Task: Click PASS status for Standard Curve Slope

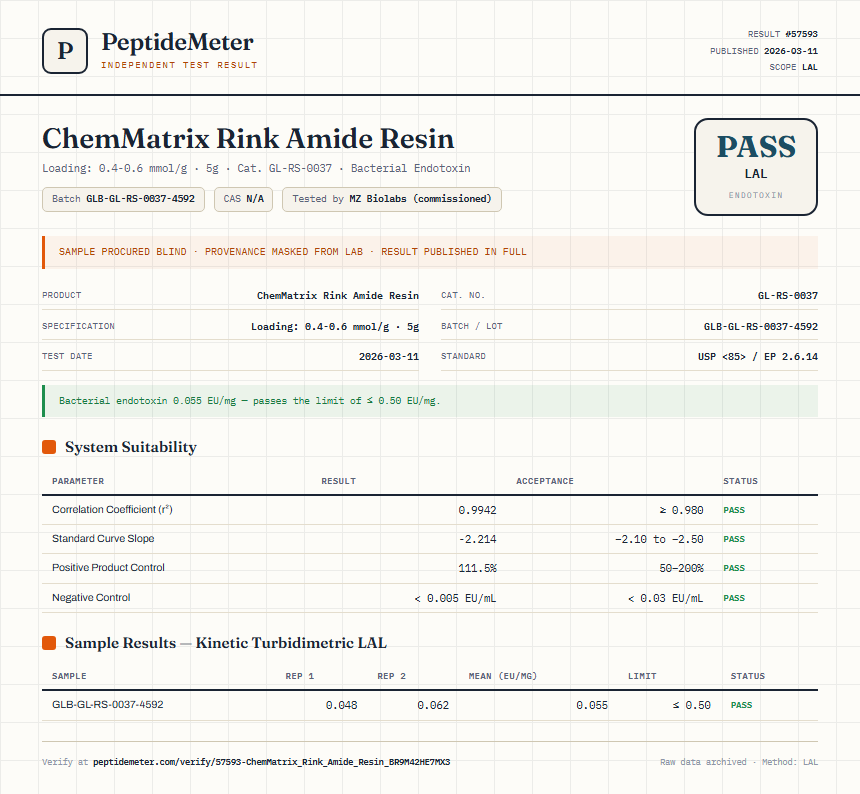Action: tap(734, 539)
